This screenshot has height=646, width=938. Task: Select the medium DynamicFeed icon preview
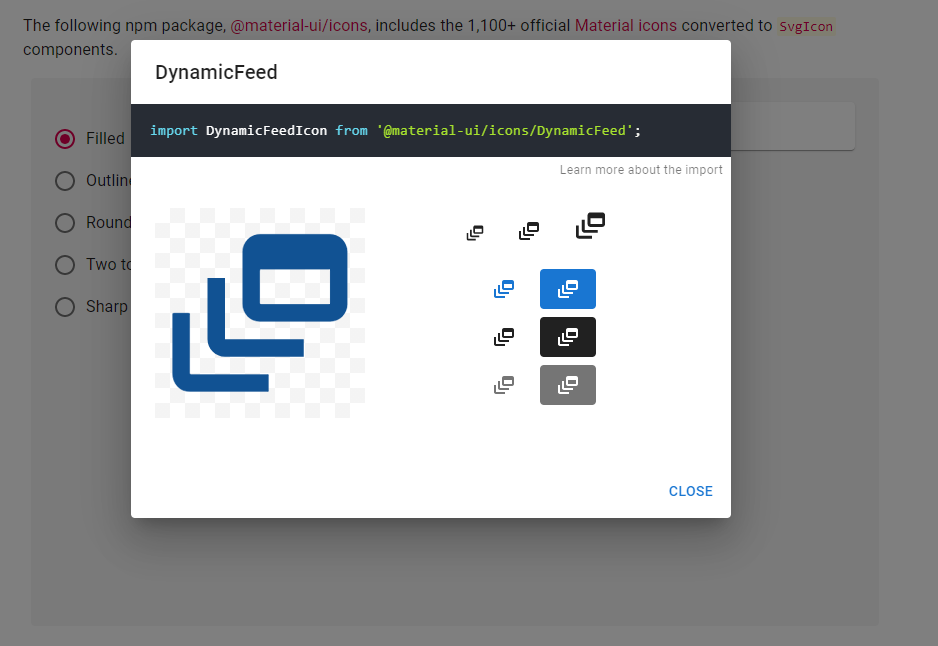coord(529,229)
